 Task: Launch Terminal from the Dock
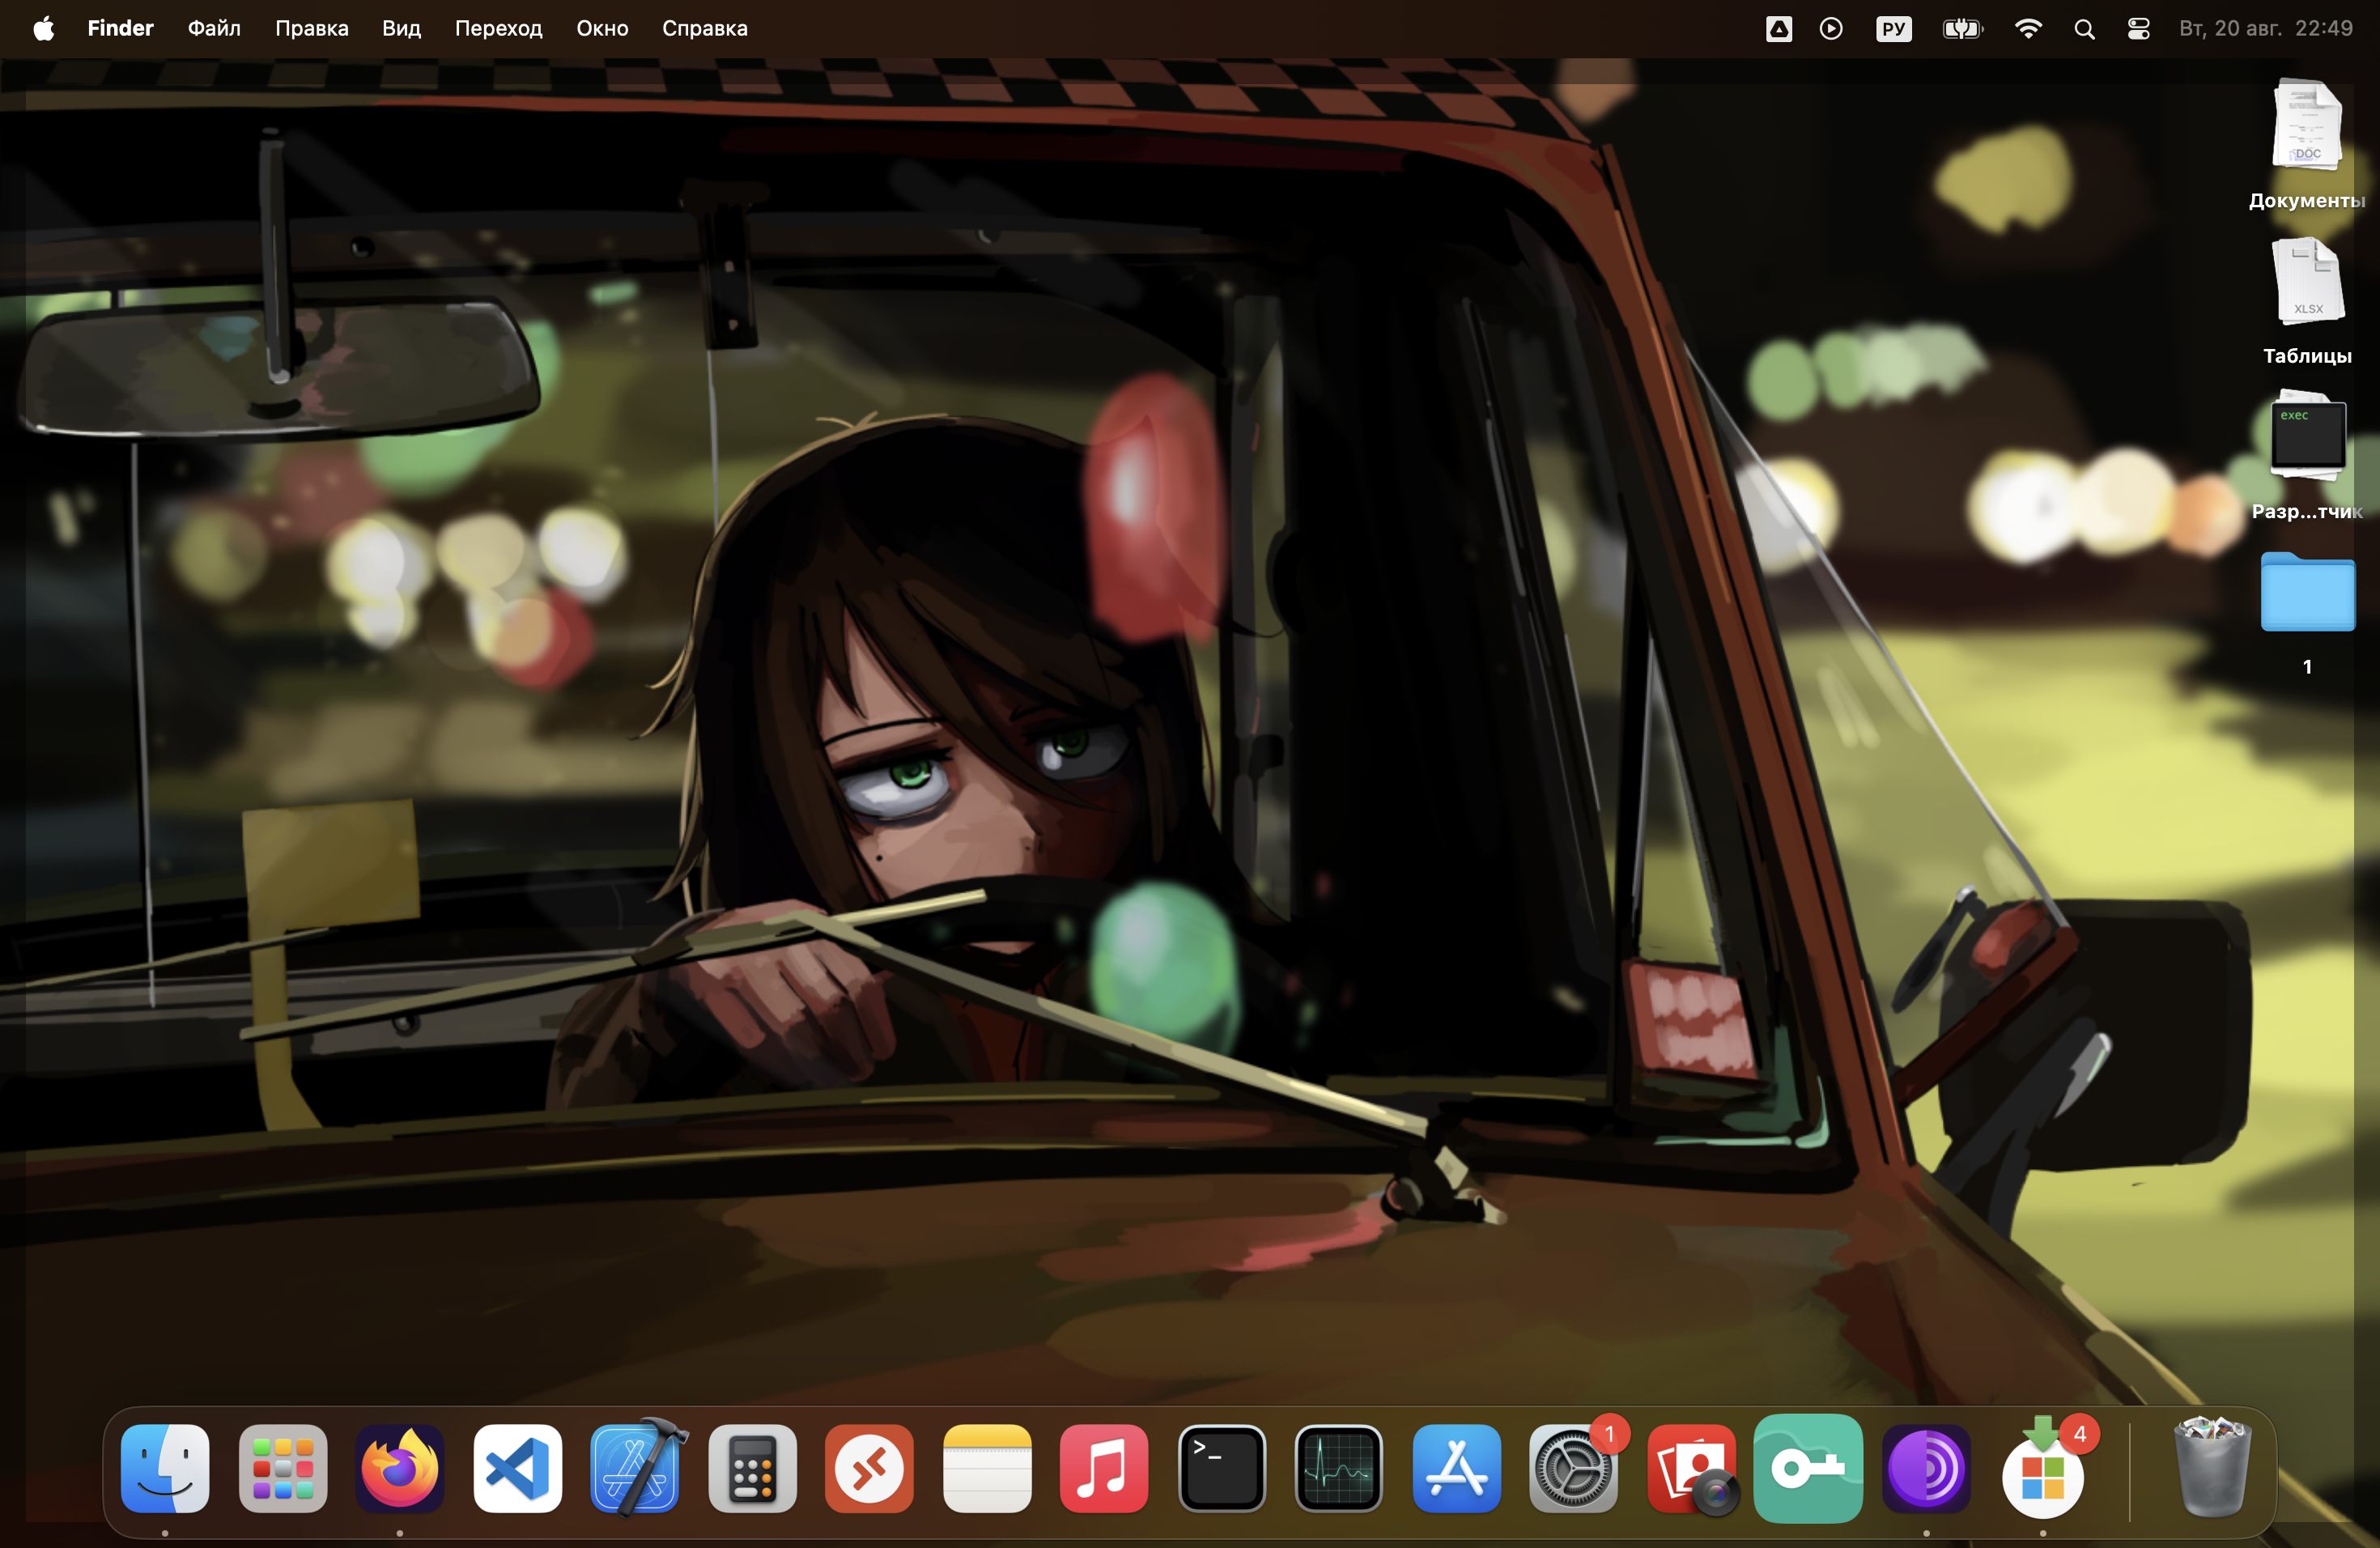[1221, 1467]
